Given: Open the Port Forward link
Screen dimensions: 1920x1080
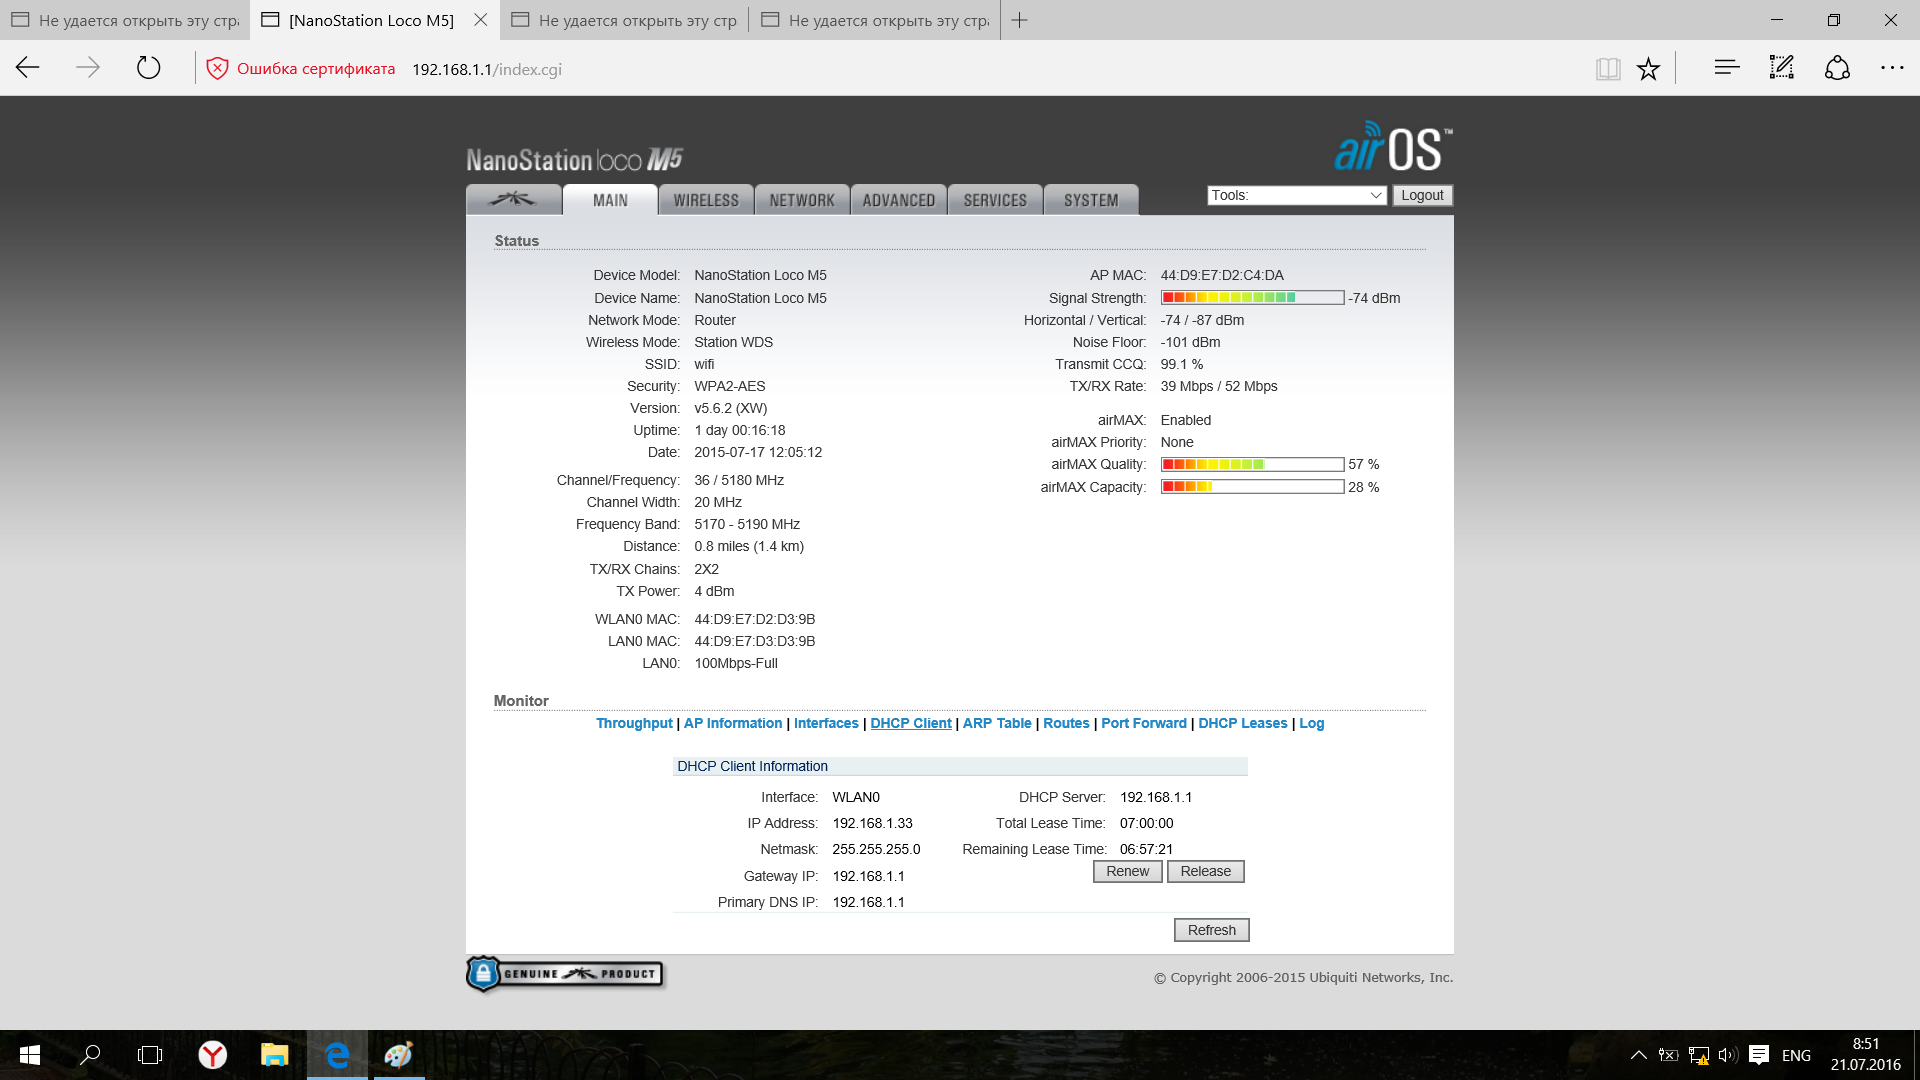Looking at the screenshot, I should (x=1144, y=723).
